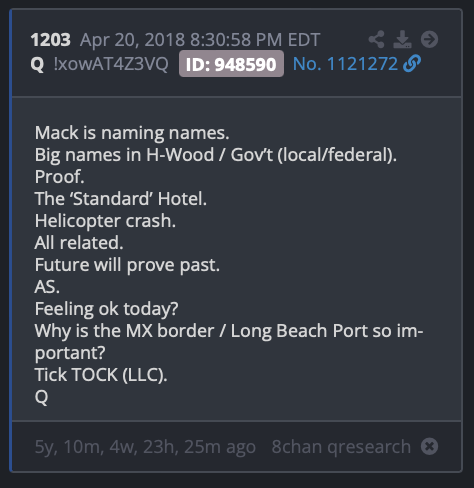
Task: Select the ID: 948590 badge
Action: 231,64
